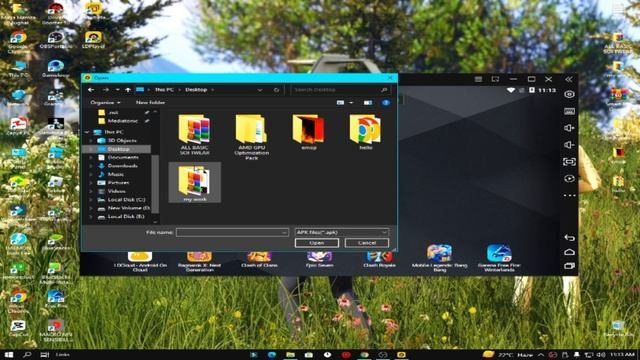Create a New folder

[150, 102]
